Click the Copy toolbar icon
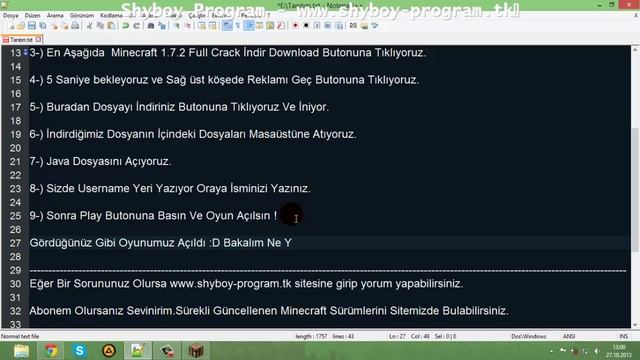The image size is (640, 360). 100,26
